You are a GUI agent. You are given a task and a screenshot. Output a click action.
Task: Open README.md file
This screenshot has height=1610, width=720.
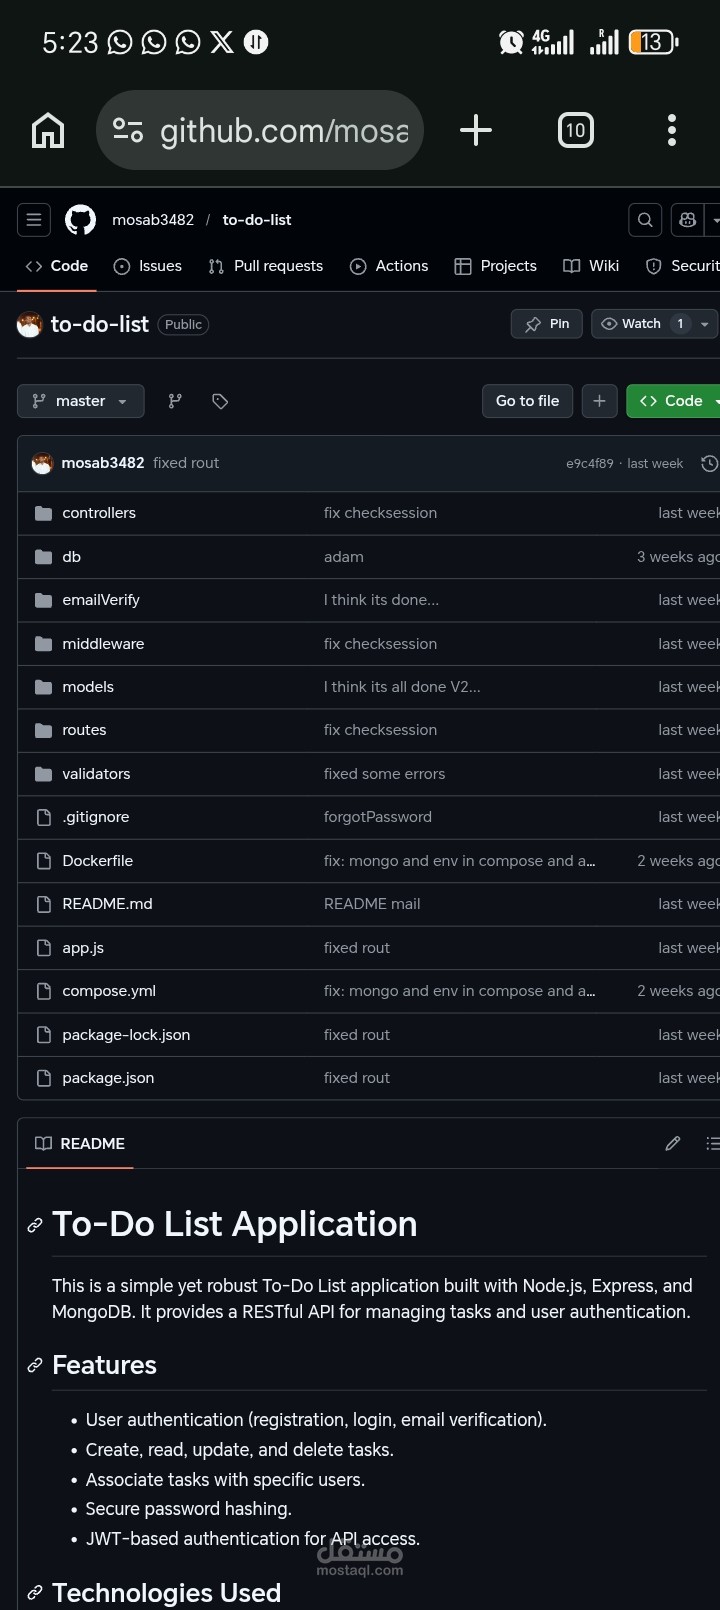click(x=108, y=904)
